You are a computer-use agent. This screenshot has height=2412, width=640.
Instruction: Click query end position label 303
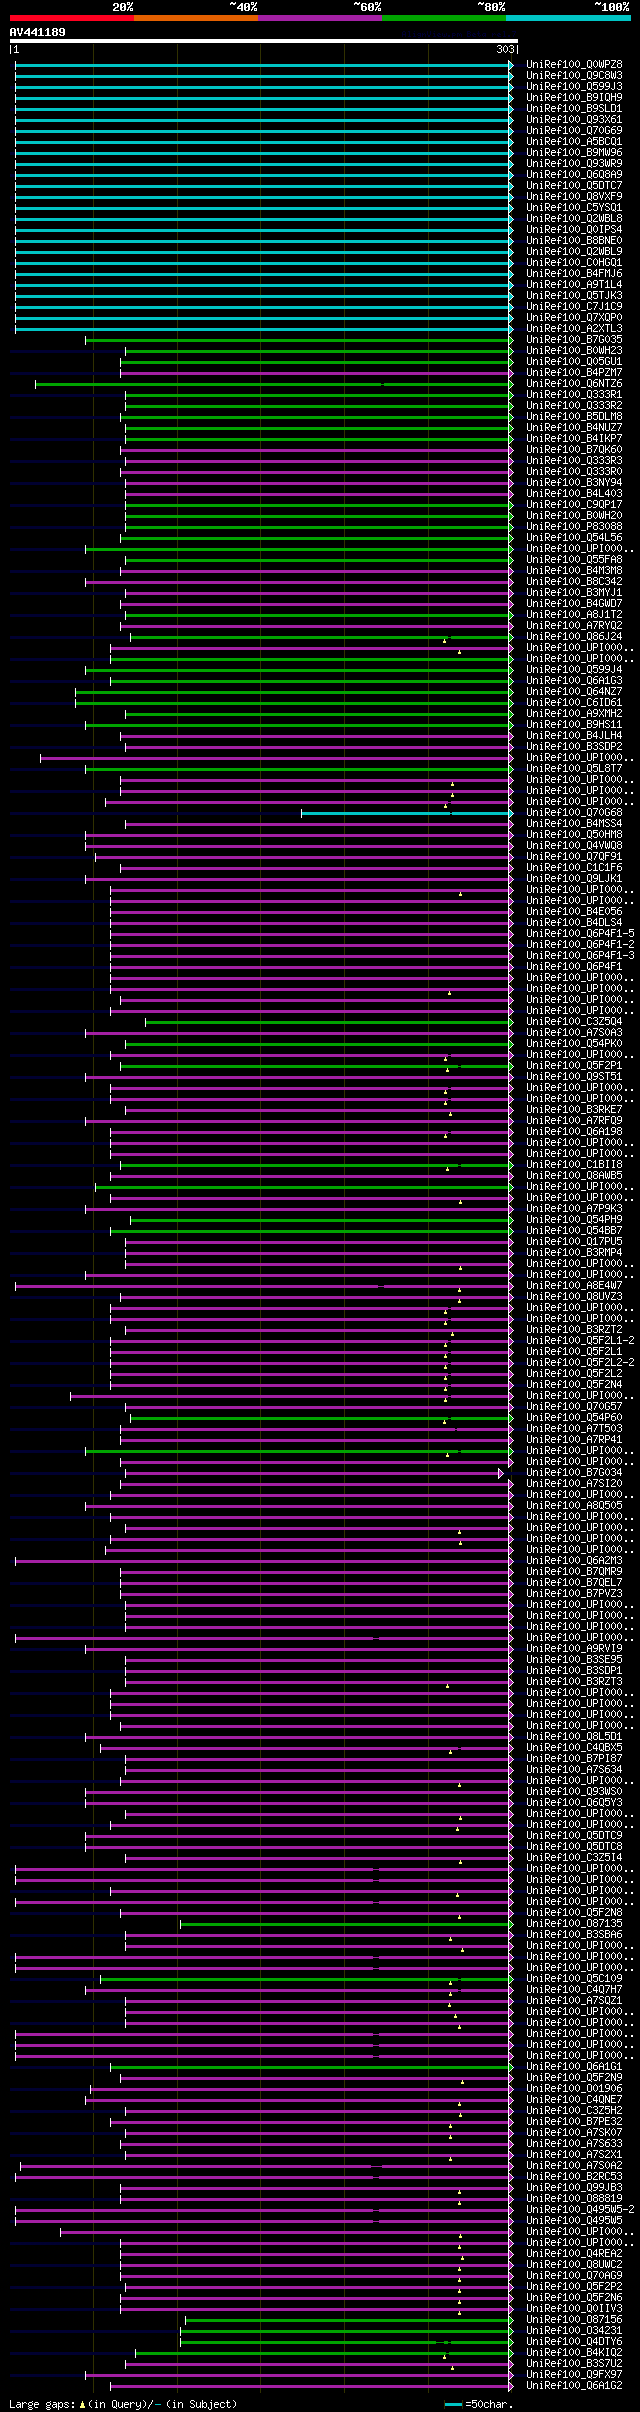[505, 49]
